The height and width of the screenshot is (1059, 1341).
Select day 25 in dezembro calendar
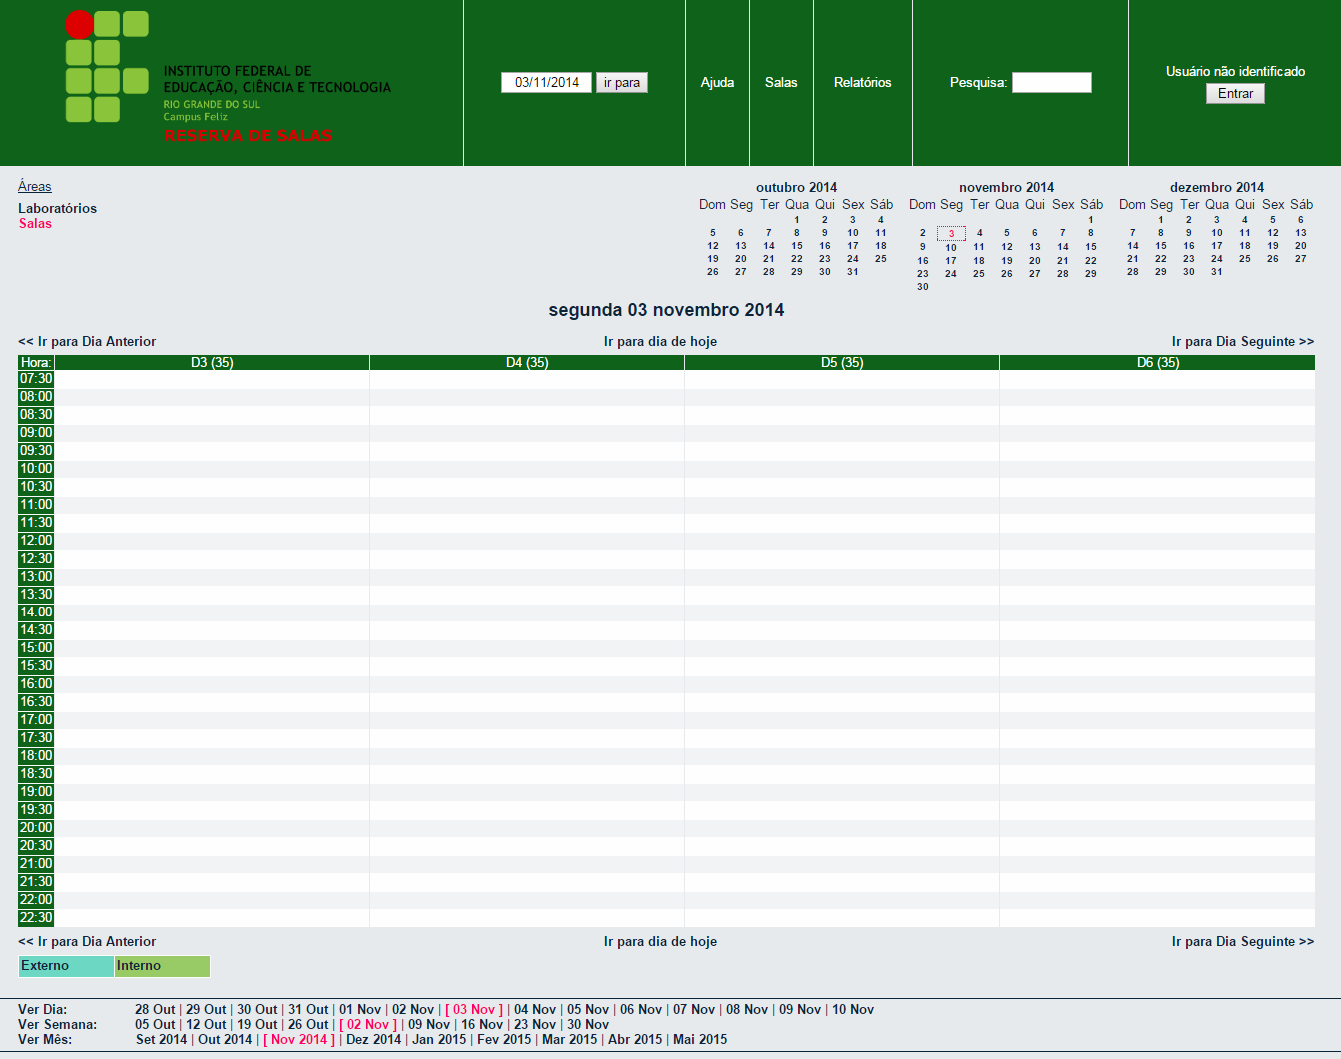[x=1245, y=259]
